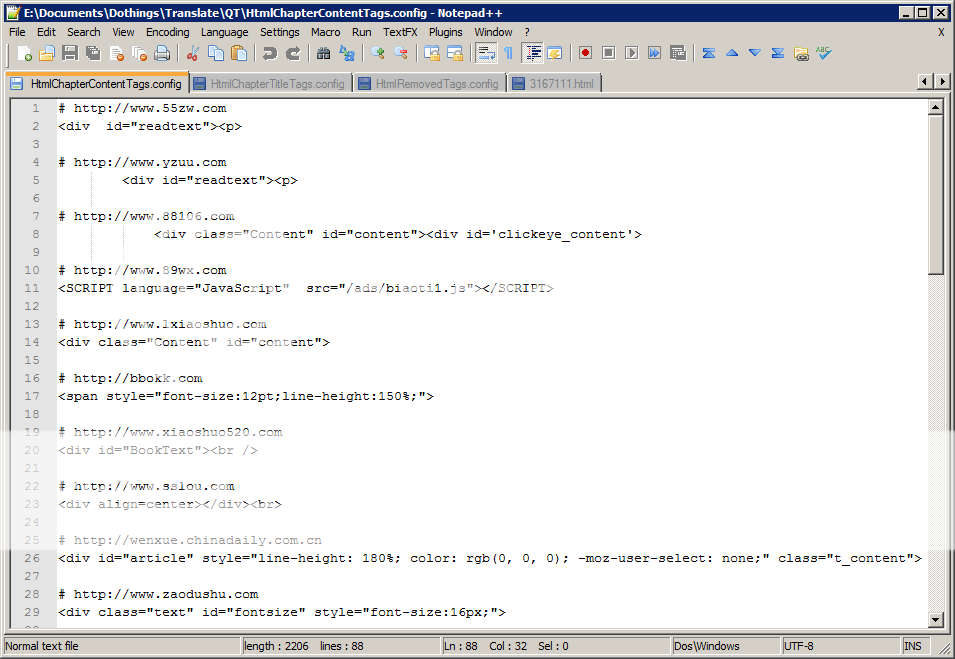The image size is (955, 659).
Task: Run the spell-check ABC icon
Action: tap(824, 53)
